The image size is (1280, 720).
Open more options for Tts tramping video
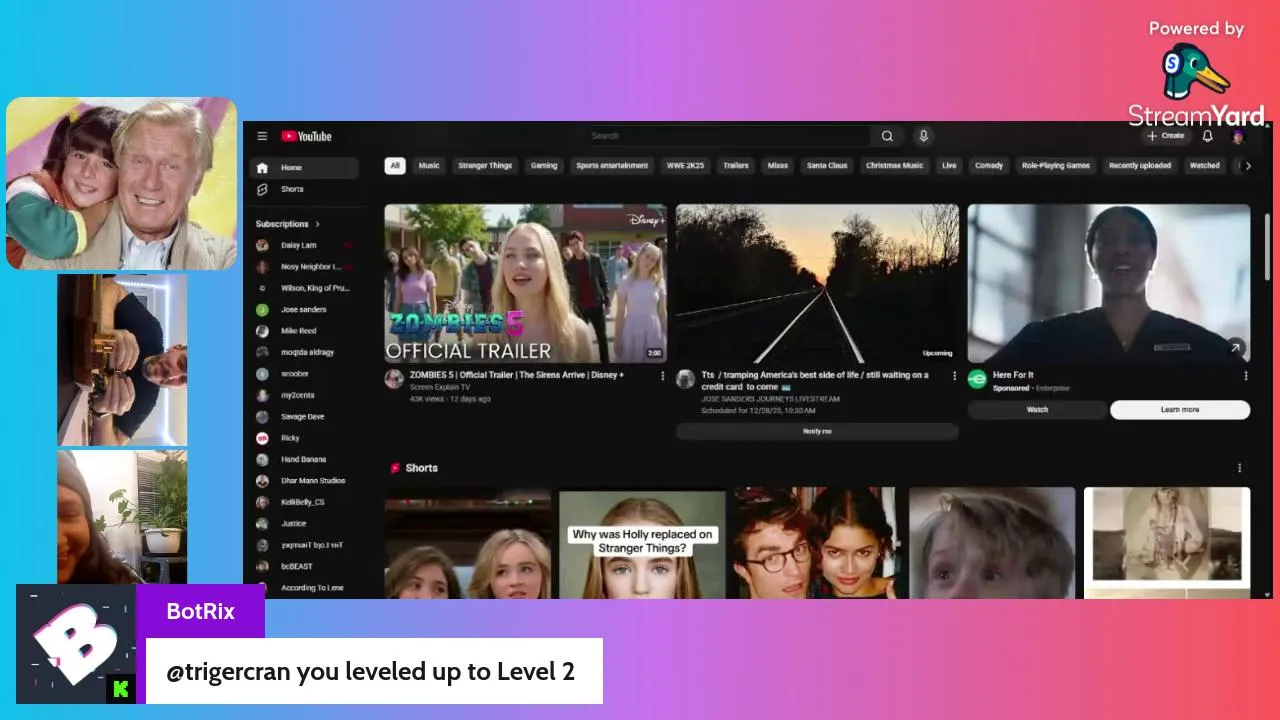pos(954,376)
